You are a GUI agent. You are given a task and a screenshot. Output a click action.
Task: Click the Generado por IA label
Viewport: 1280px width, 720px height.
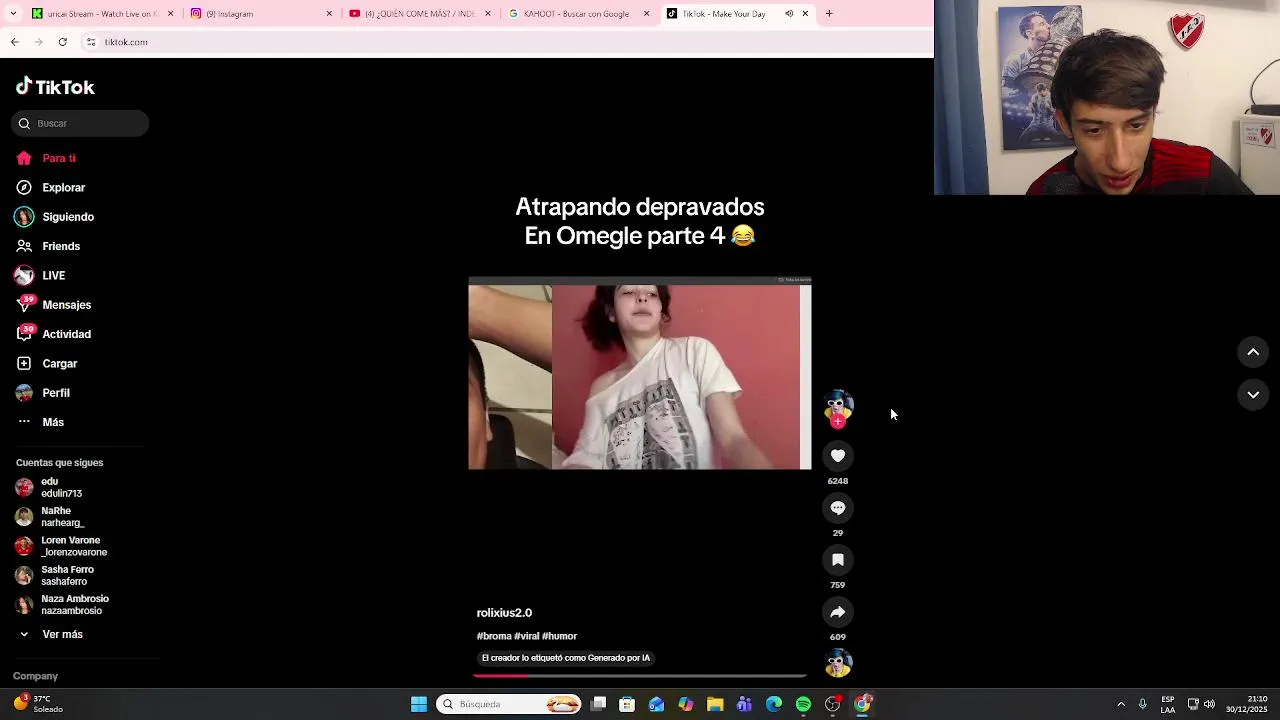coord(566,658)
